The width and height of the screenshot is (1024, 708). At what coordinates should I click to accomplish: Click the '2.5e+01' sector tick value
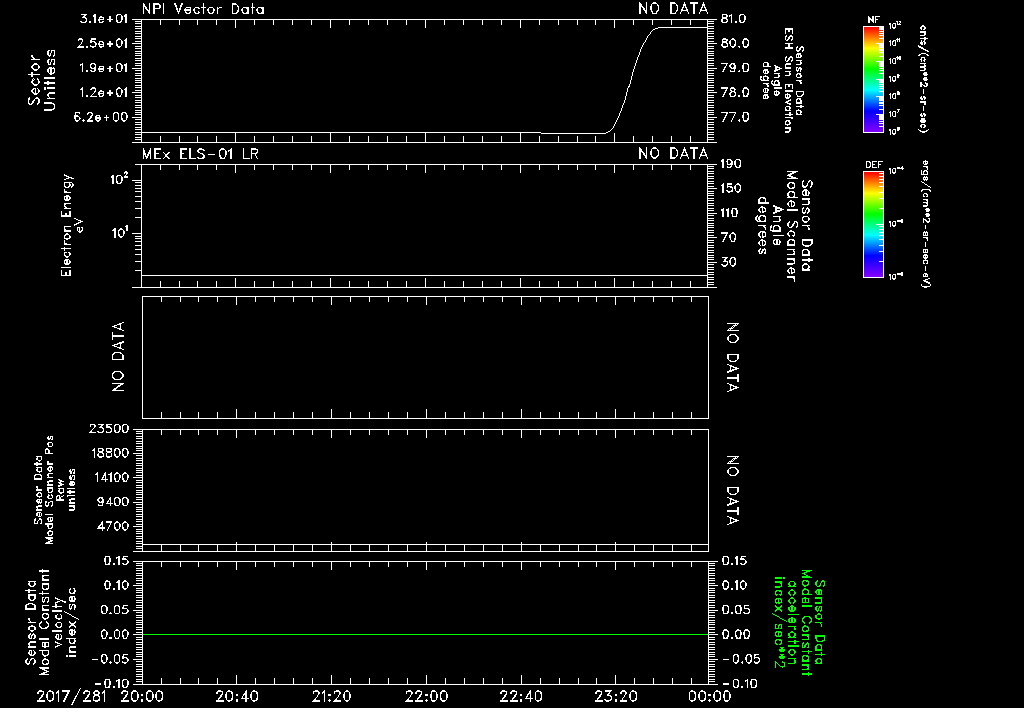pyautogui.click(x=103, y=43)
